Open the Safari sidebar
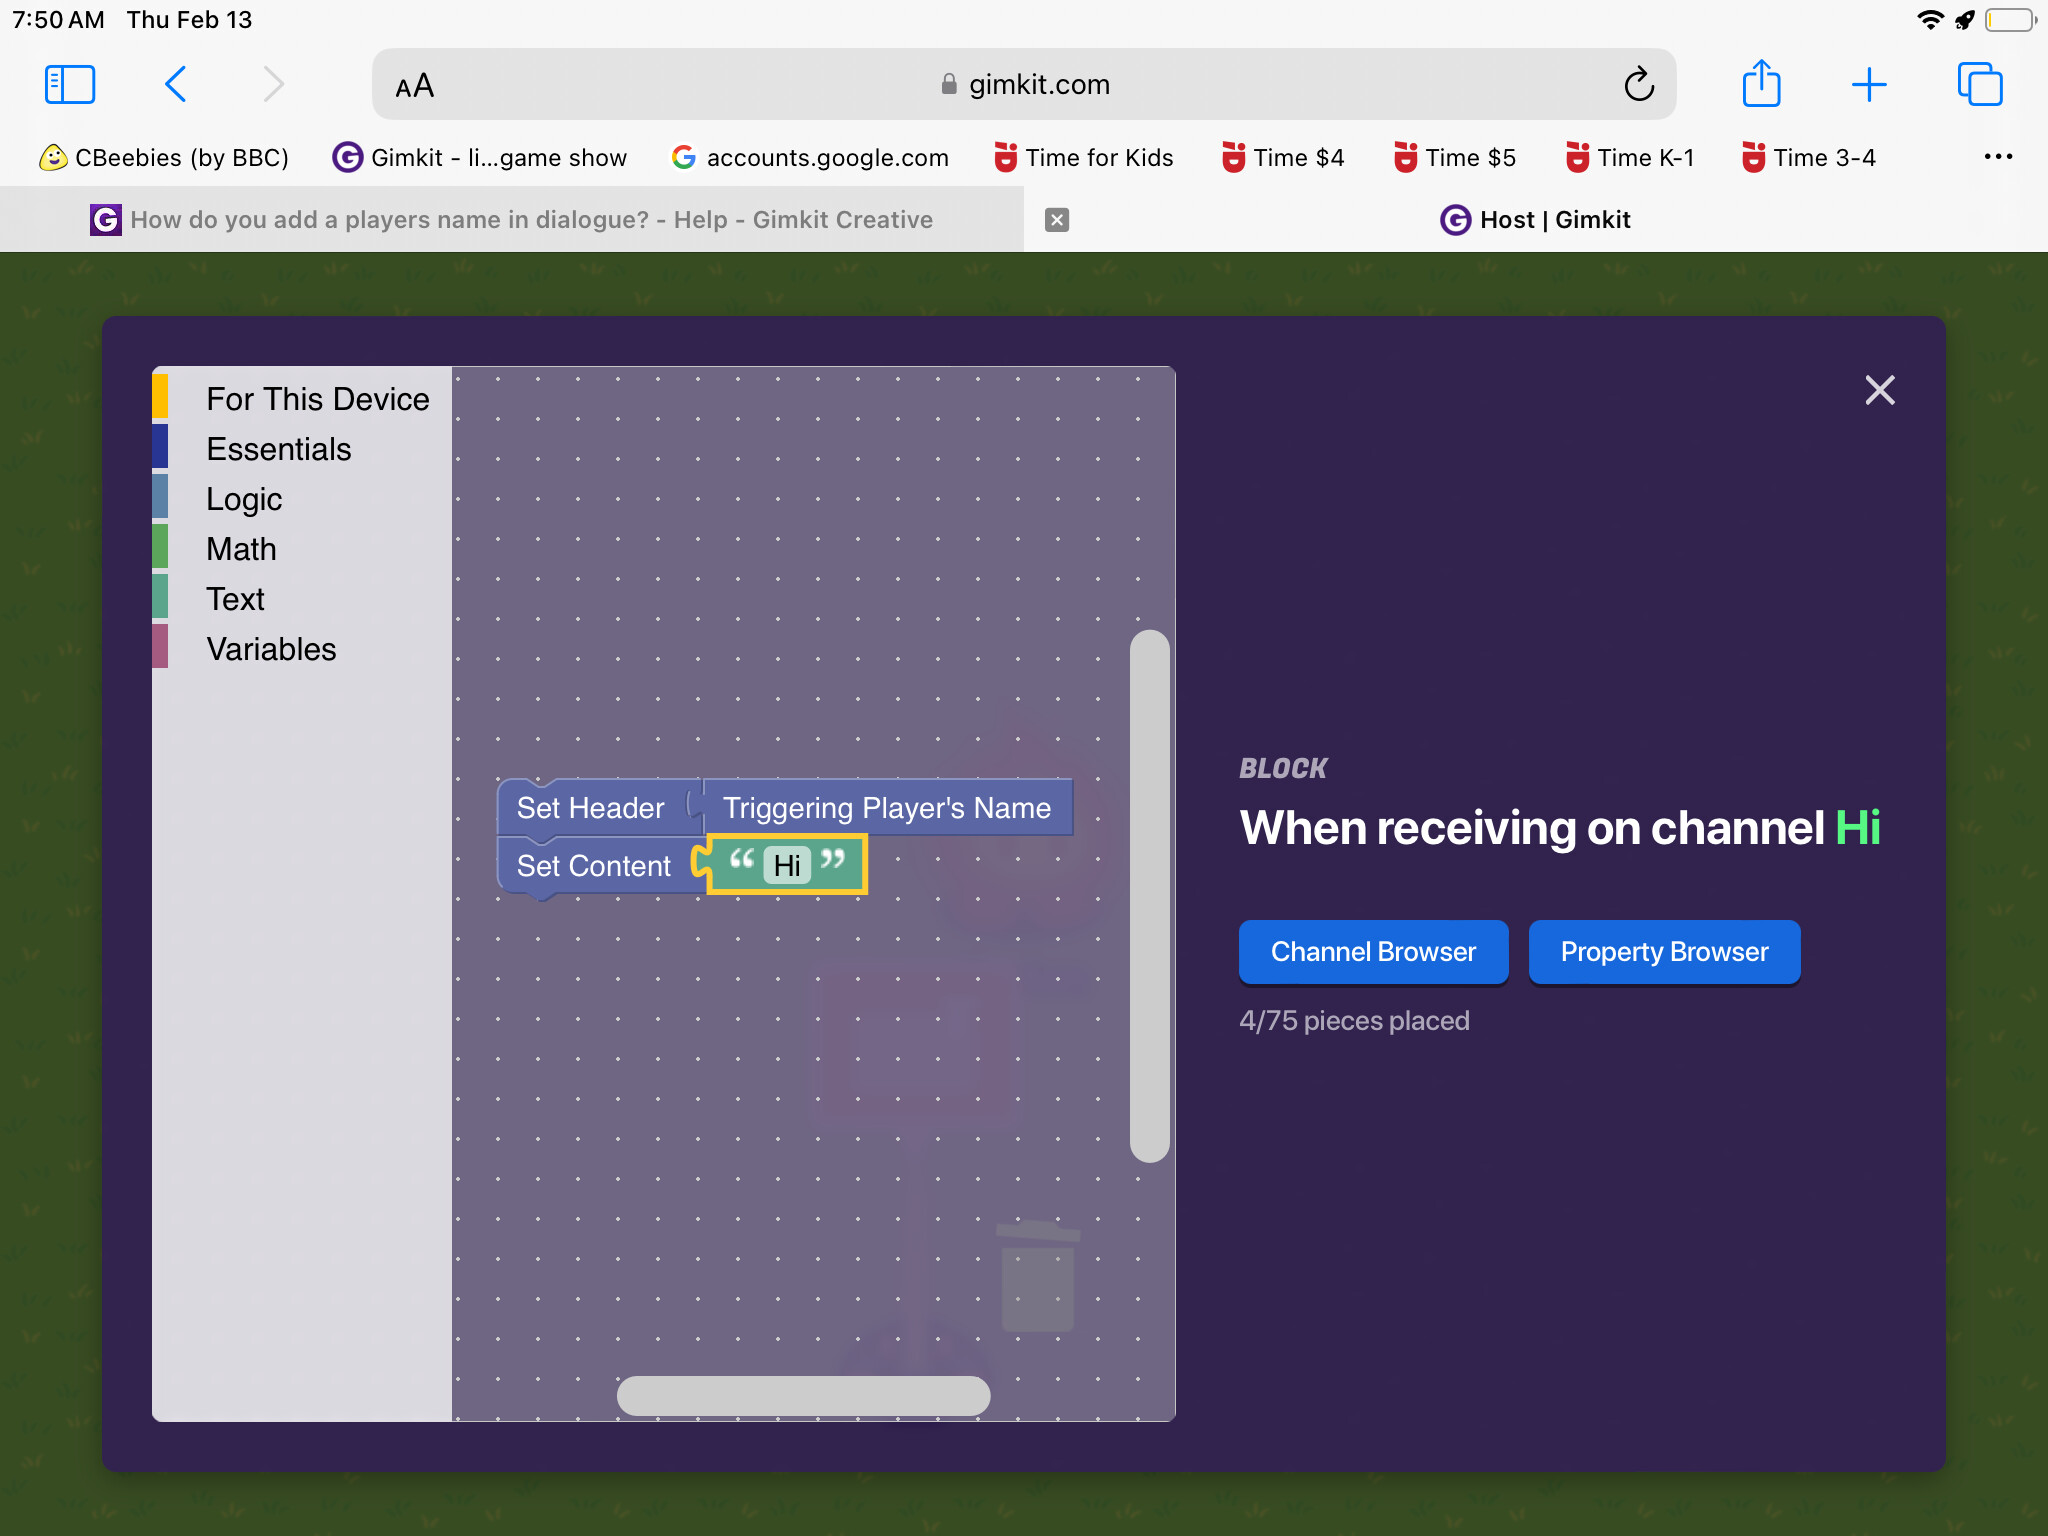The width and height of the screenshot is (2048, 1536). [68, 84]
